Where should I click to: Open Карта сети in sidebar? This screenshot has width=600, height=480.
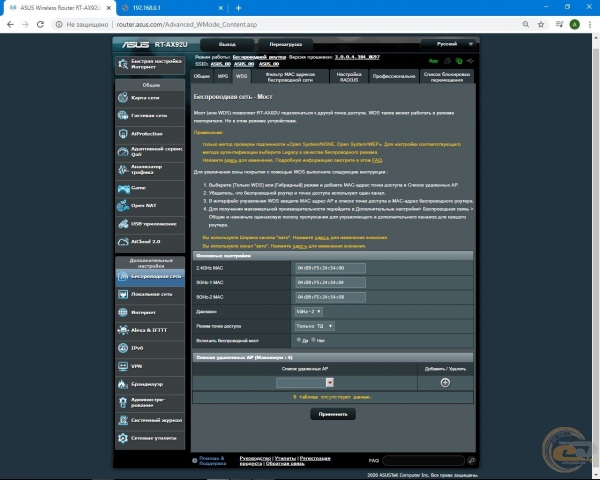pyautogui.click(x=150, y=98)
